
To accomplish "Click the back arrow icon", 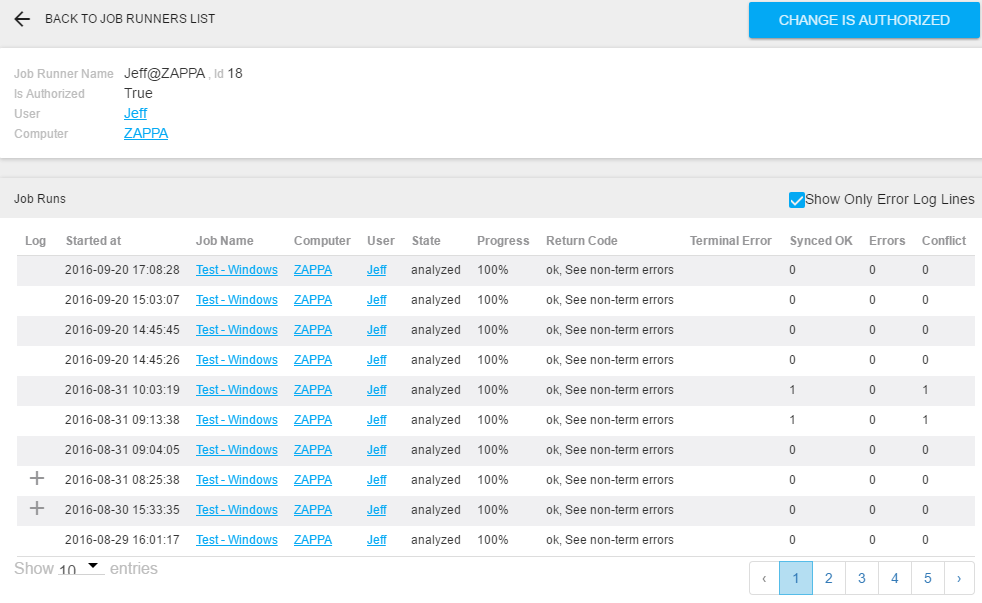I will tap(22, 19).
